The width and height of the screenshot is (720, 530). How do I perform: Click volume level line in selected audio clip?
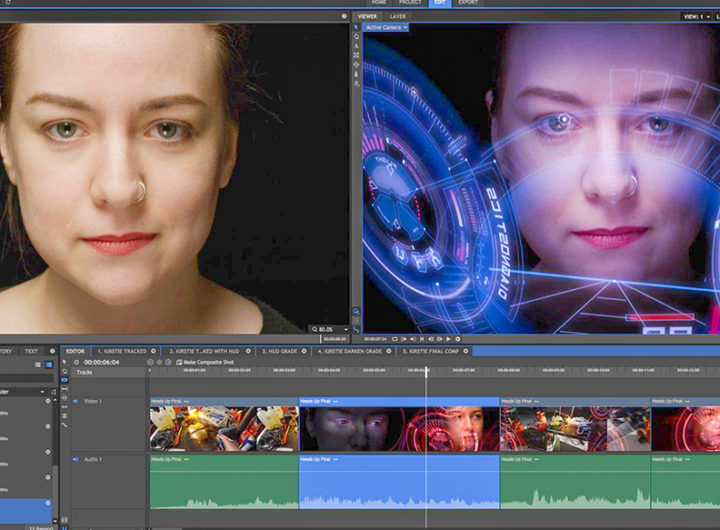[x=399, y=472]
